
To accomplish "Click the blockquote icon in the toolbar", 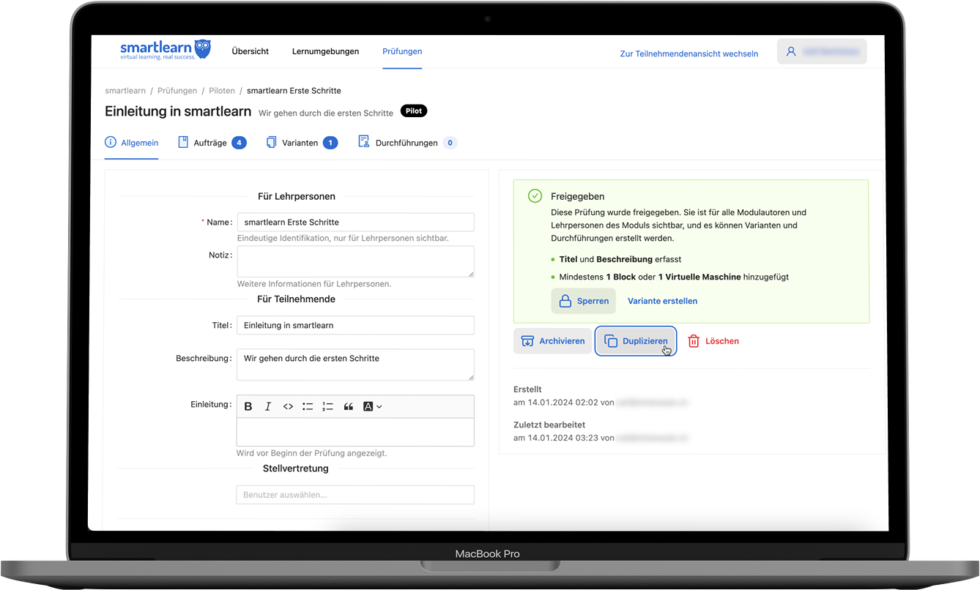I will 348,406.
